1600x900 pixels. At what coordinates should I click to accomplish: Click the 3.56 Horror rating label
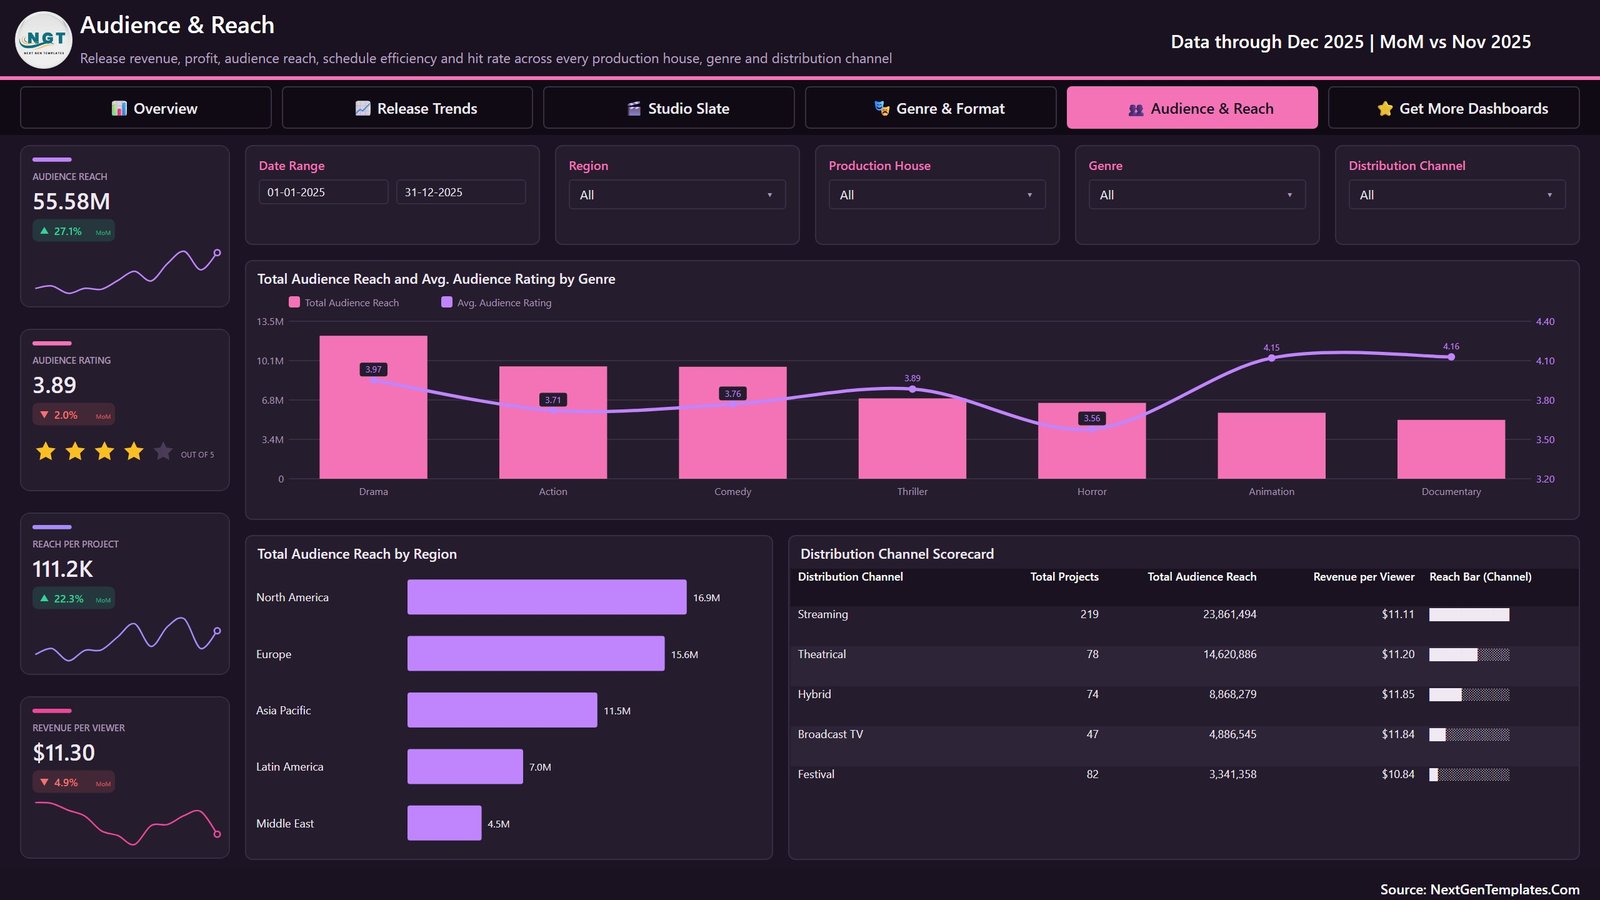click(x=1092, y=418)
